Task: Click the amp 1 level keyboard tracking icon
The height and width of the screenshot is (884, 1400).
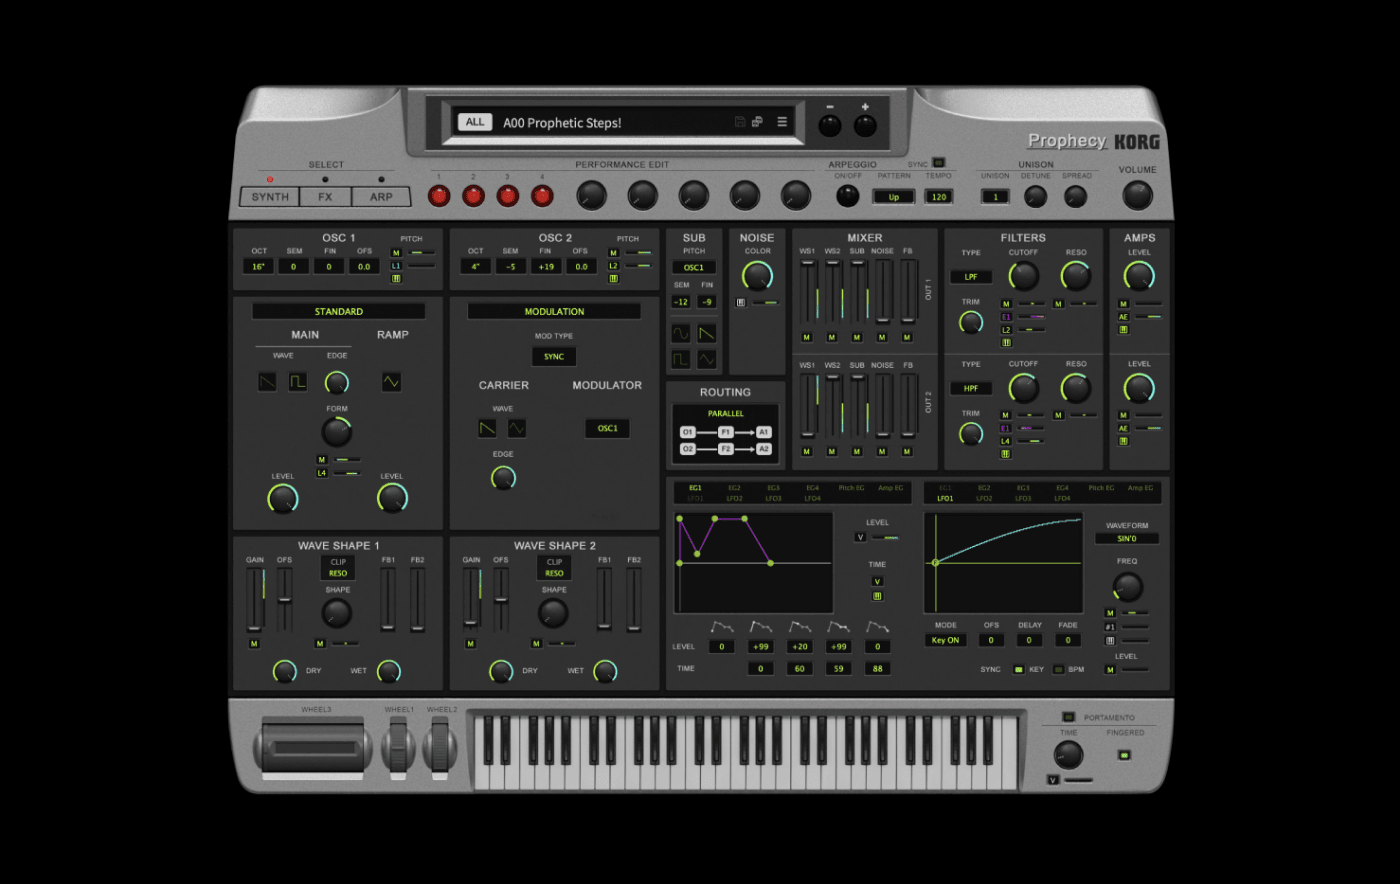Action: coord(1123,329)
